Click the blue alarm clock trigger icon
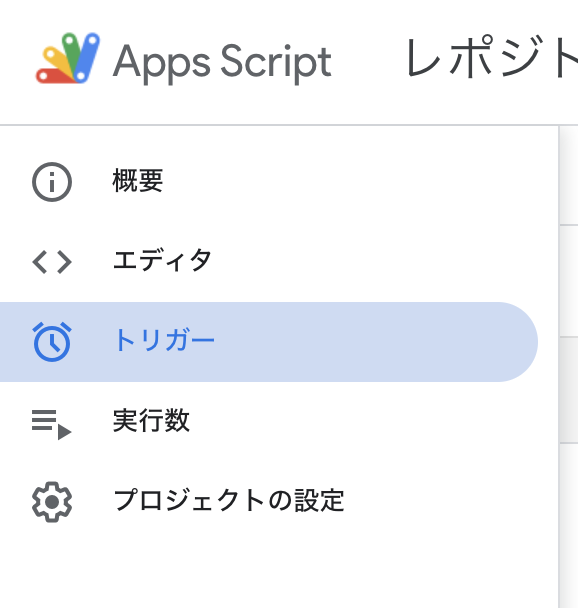The height and width of the screenshot is (608, 578). point(52,342)
